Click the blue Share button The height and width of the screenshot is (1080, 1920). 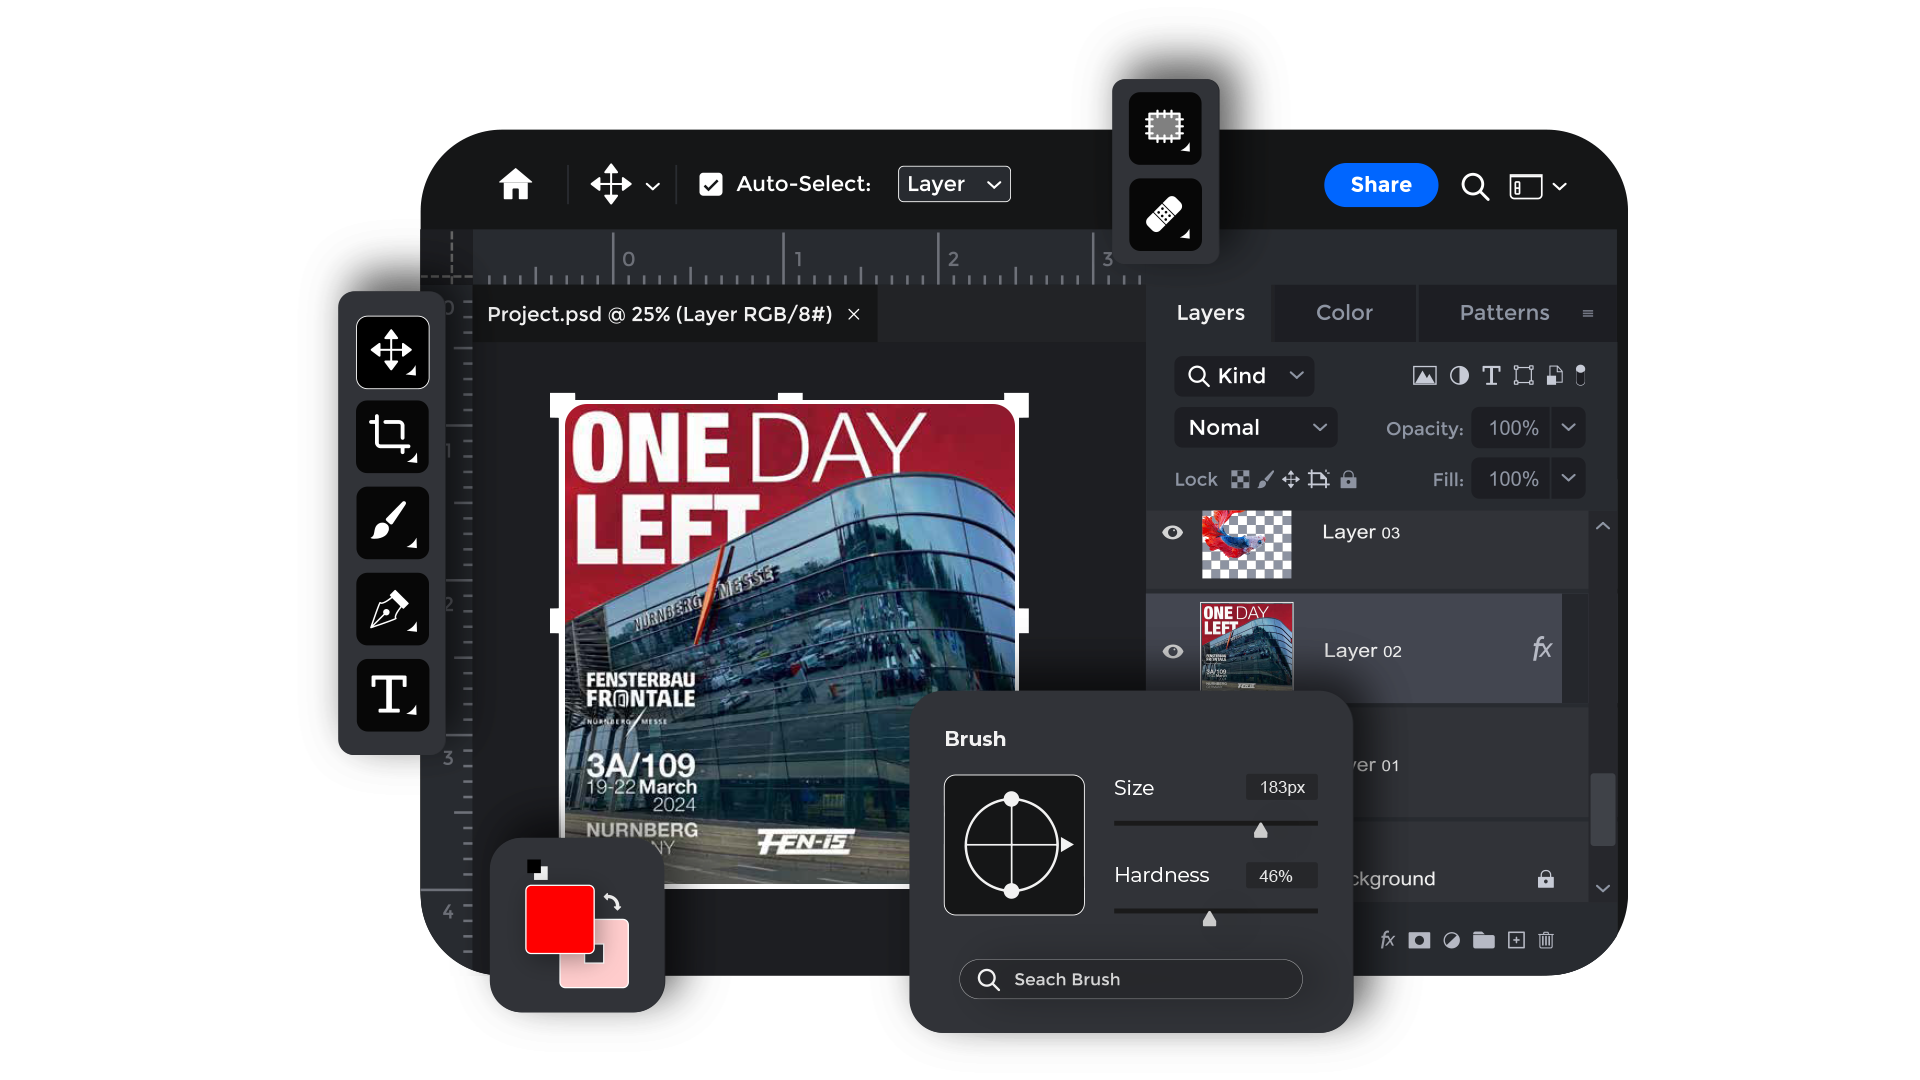(1381, 185)
